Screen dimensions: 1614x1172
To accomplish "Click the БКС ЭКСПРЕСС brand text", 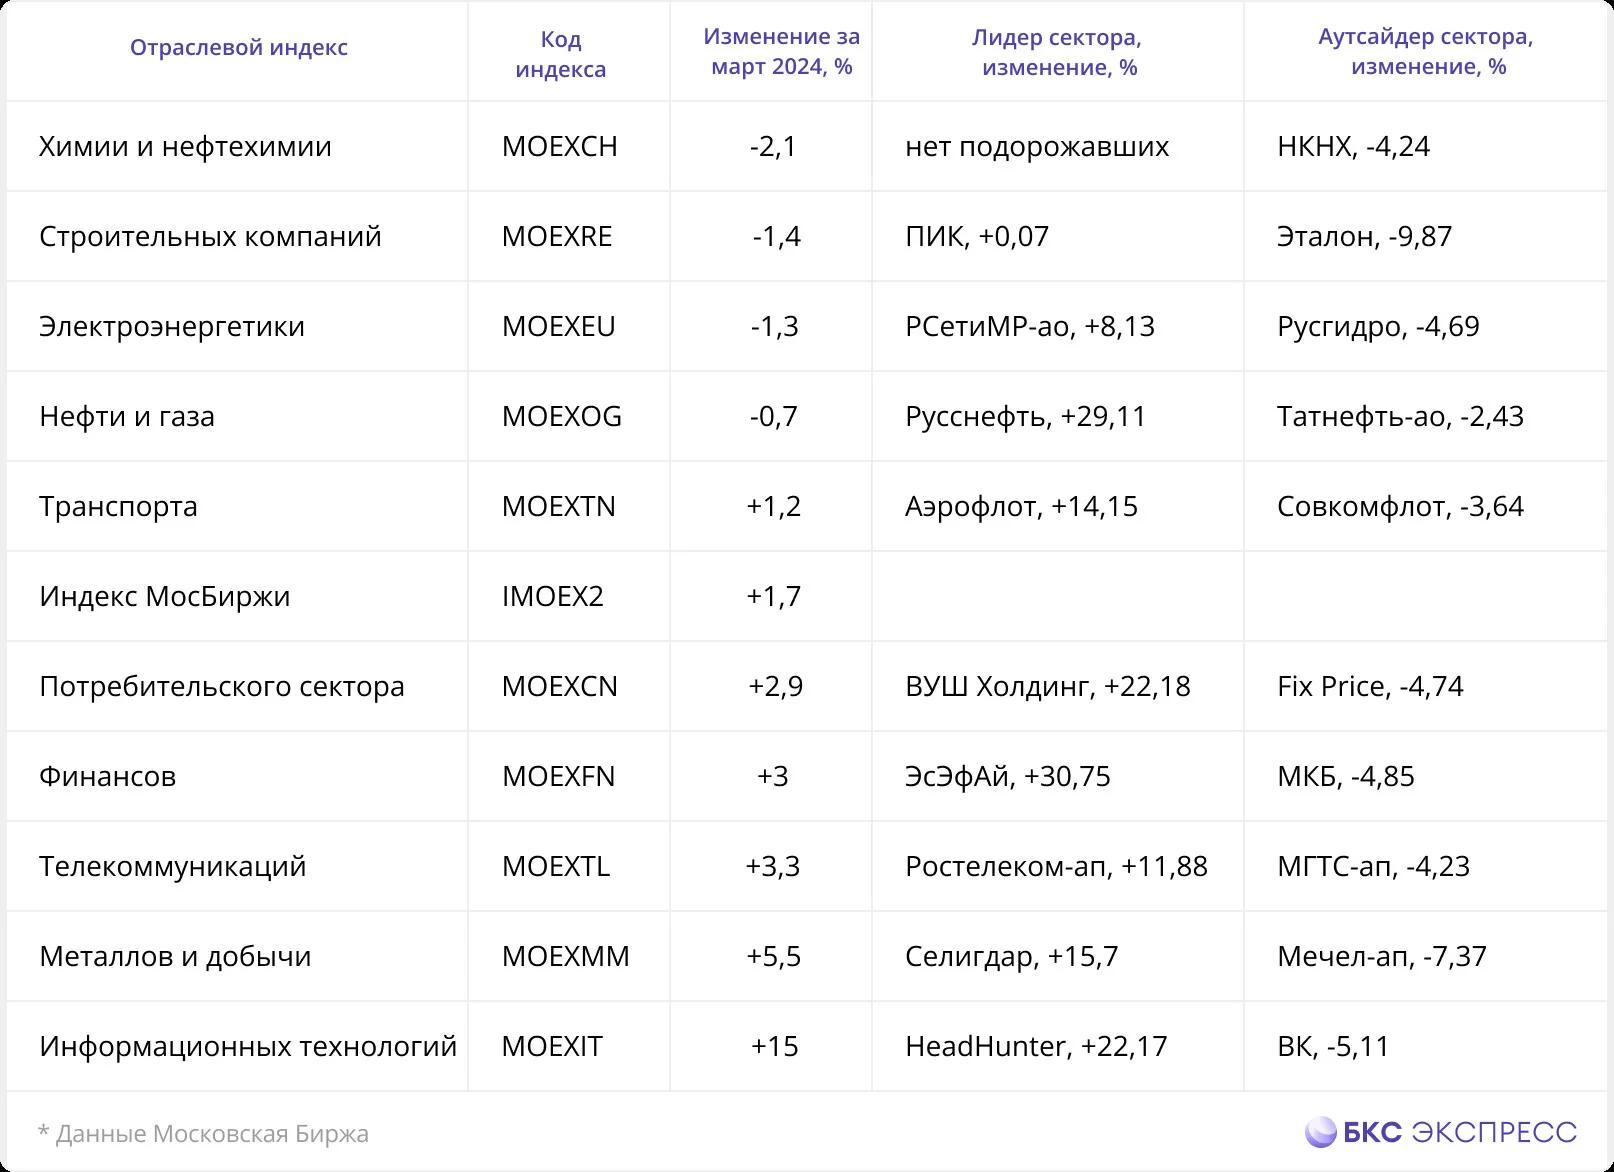I will tap(1459, 1132).
